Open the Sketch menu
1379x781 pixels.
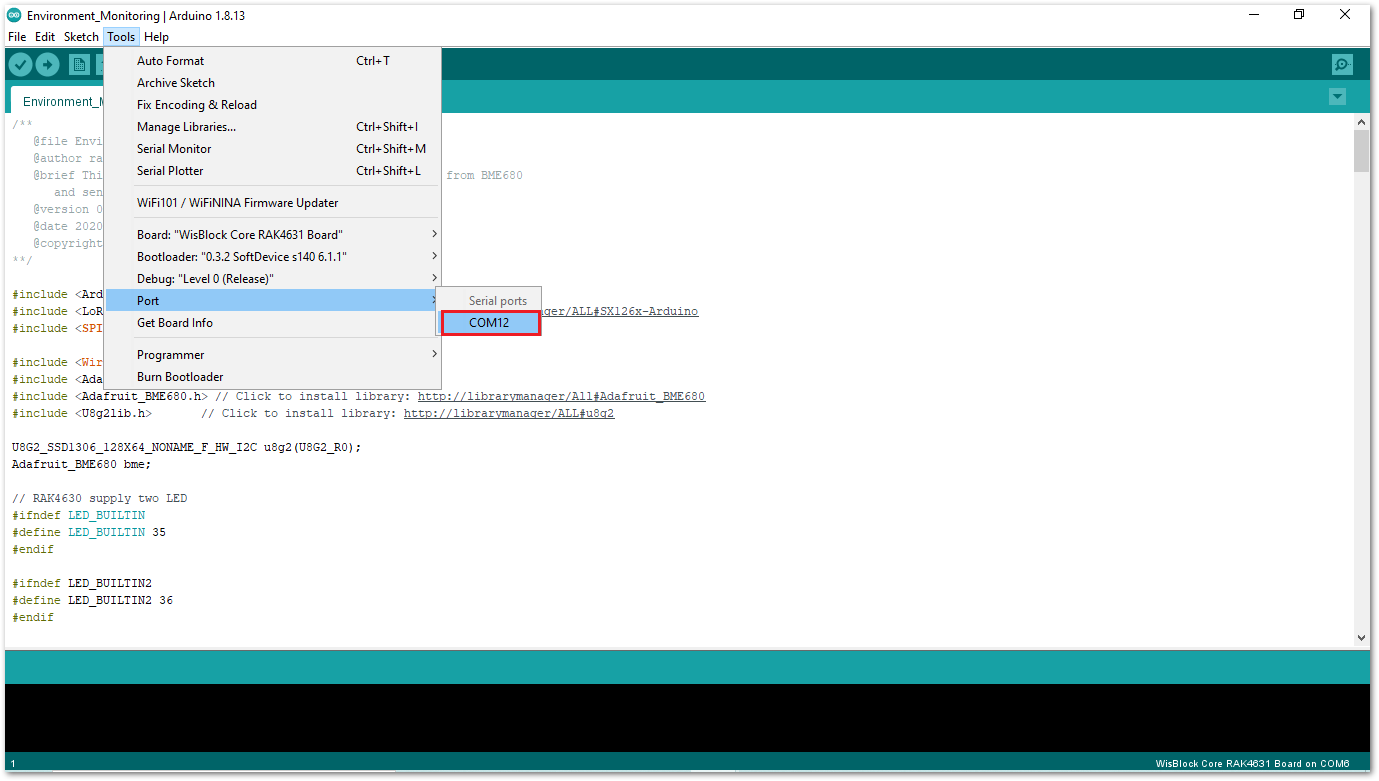click(80, 36)
